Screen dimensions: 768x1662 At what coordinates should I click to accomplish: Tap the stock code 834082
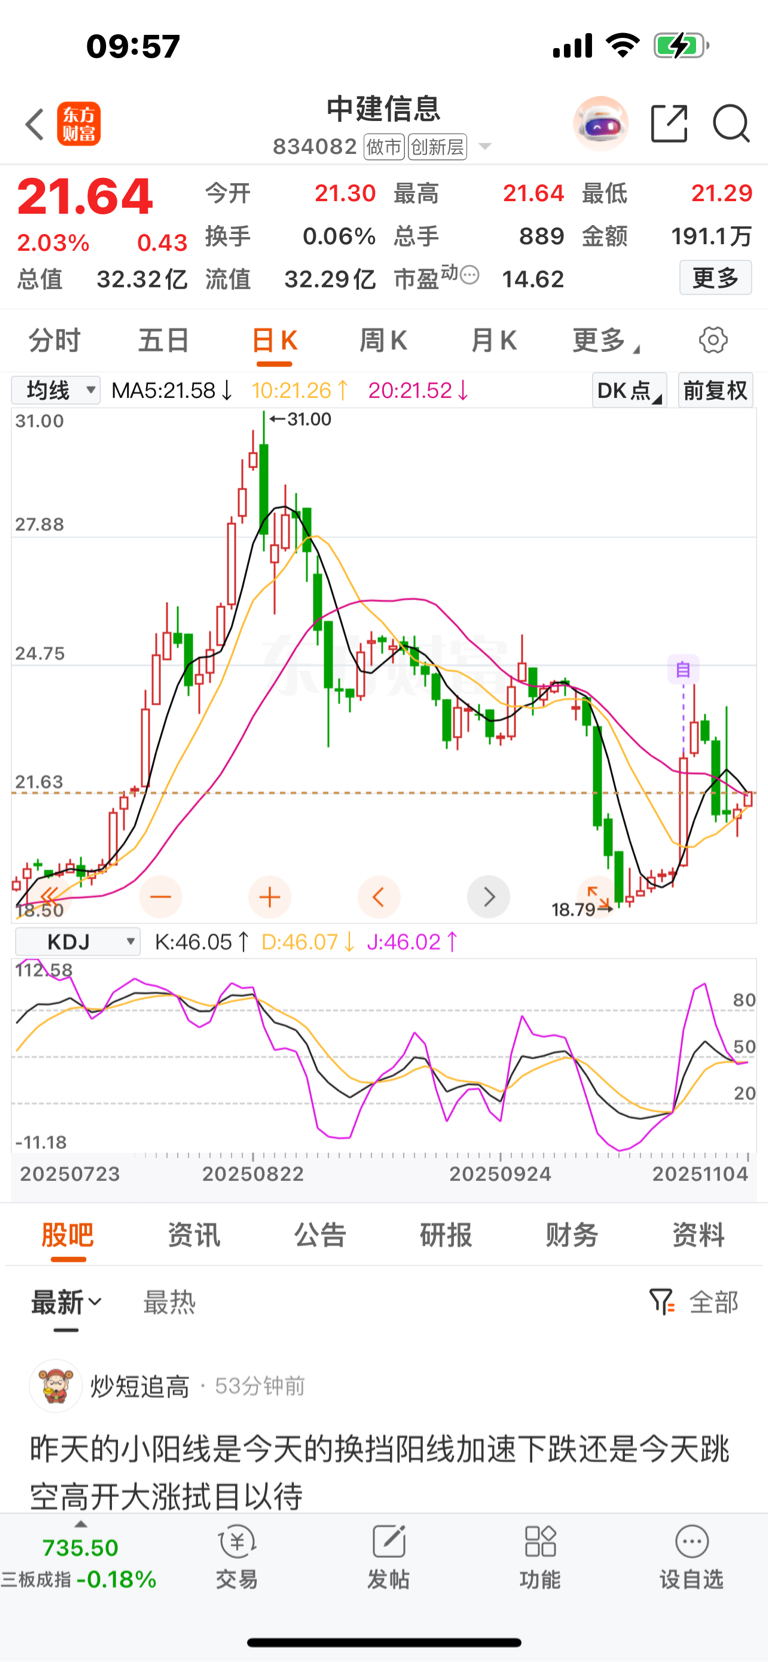(x=315, y=147)
